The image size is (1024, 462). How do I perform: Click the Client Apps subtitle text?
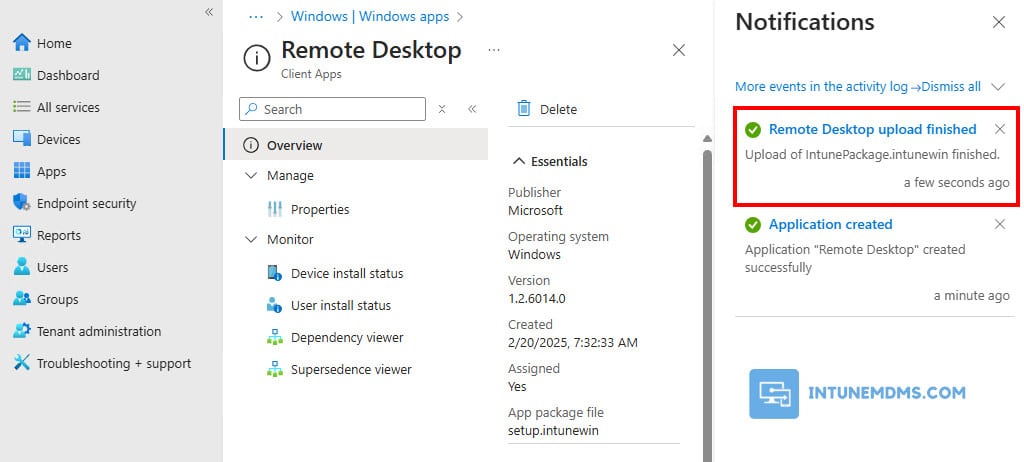(311, 74)
